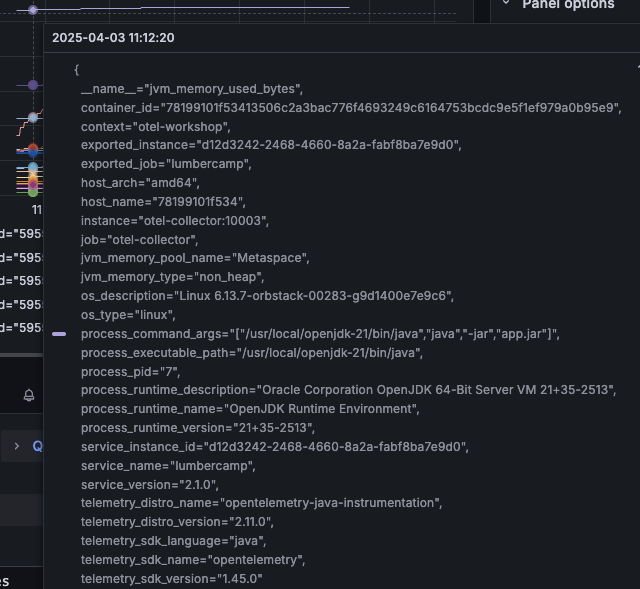
Task: Click the tooltip timestamp 2025-04-03 11:12:20
Action: 113,37
